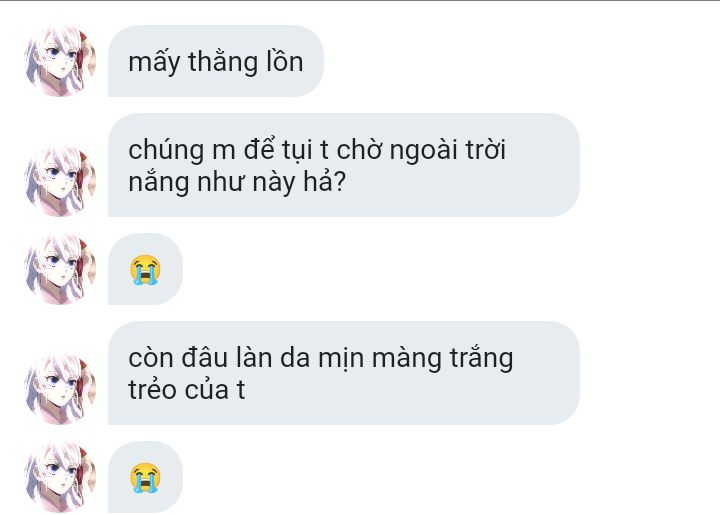Select the "còn đâu làn da mịn màng" bubble

click(x=343, y=373)
